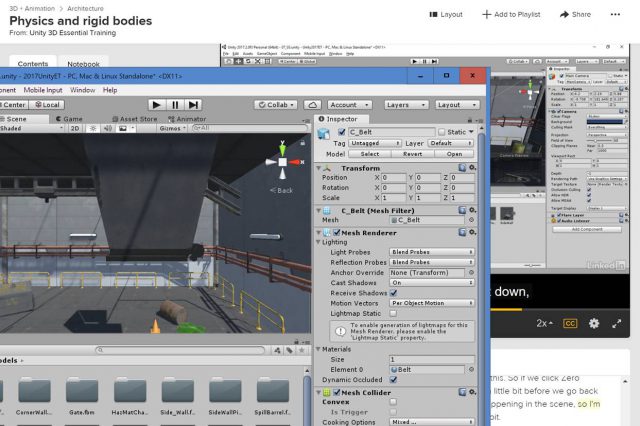Open the HazMatCha folder
The width and height of the screenshot is (640, 426).
pyautogui.click(x=130, y=396)
